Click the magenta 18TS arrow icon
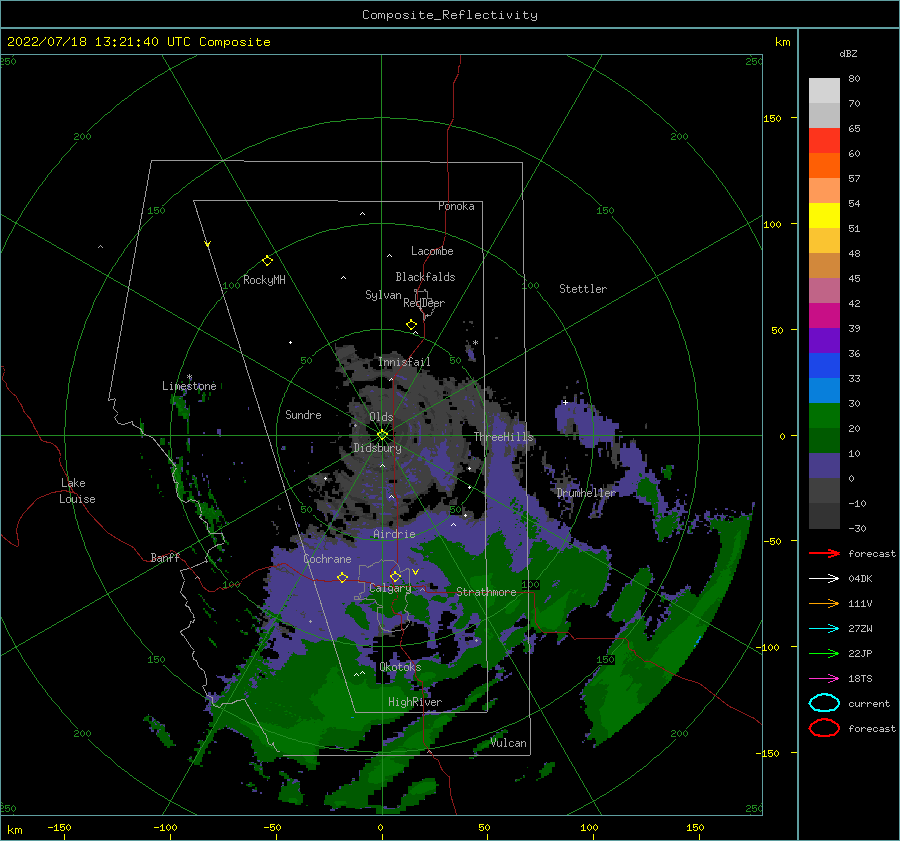900x841 pixels. tap(824, 679)
